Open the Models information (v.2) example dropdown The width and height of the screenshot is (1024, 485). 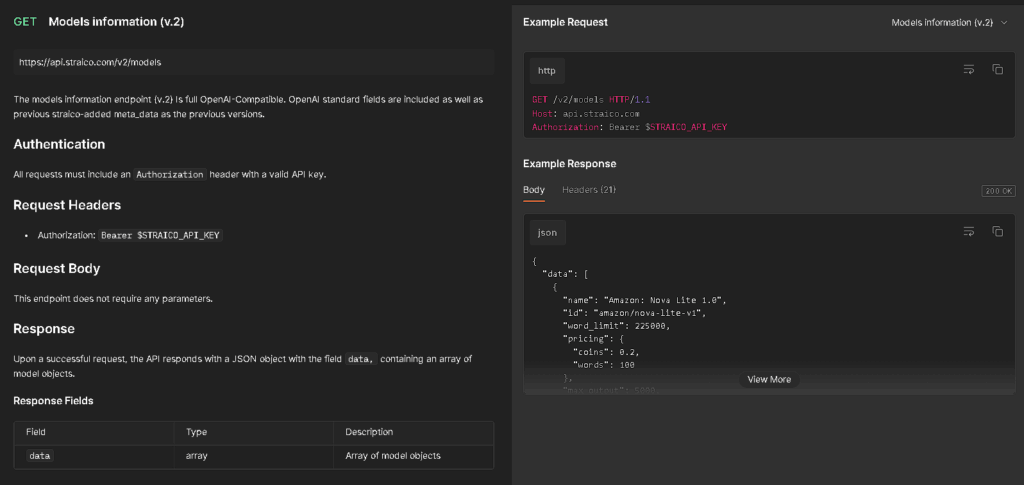click(942, 22)
